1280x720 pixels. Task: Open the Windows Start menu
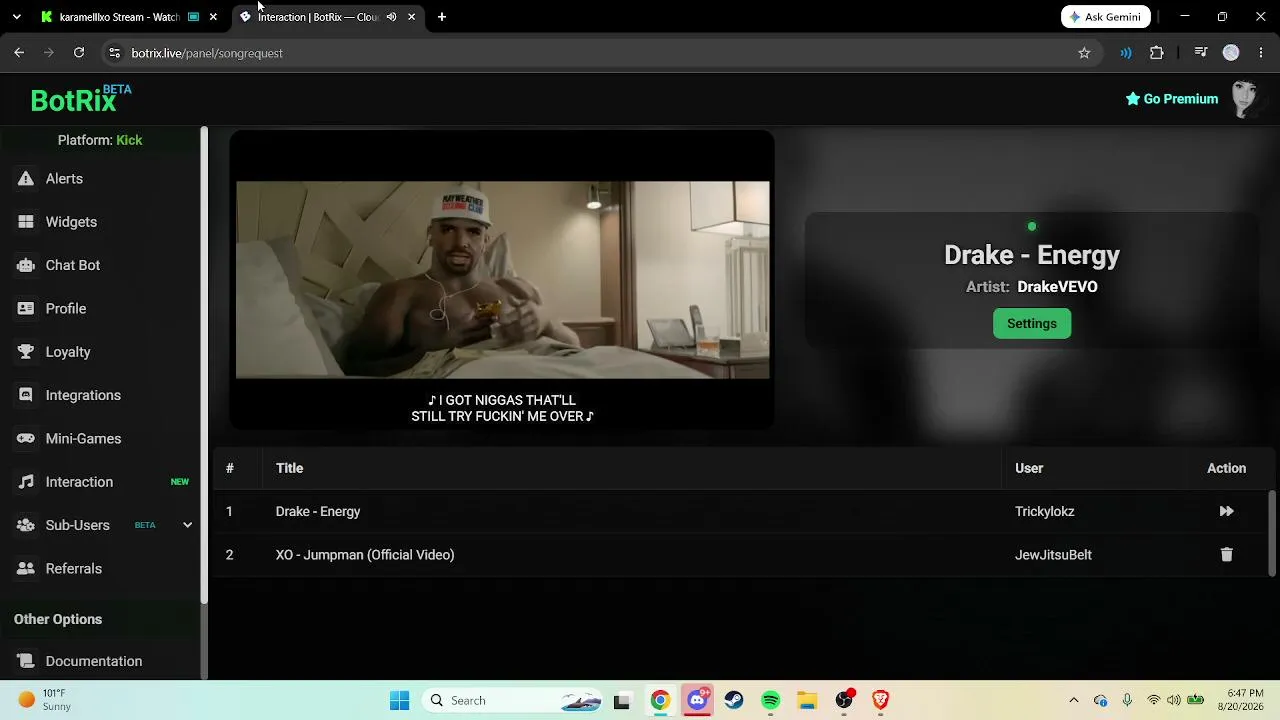pyautogui.click(x=399, y=700)
